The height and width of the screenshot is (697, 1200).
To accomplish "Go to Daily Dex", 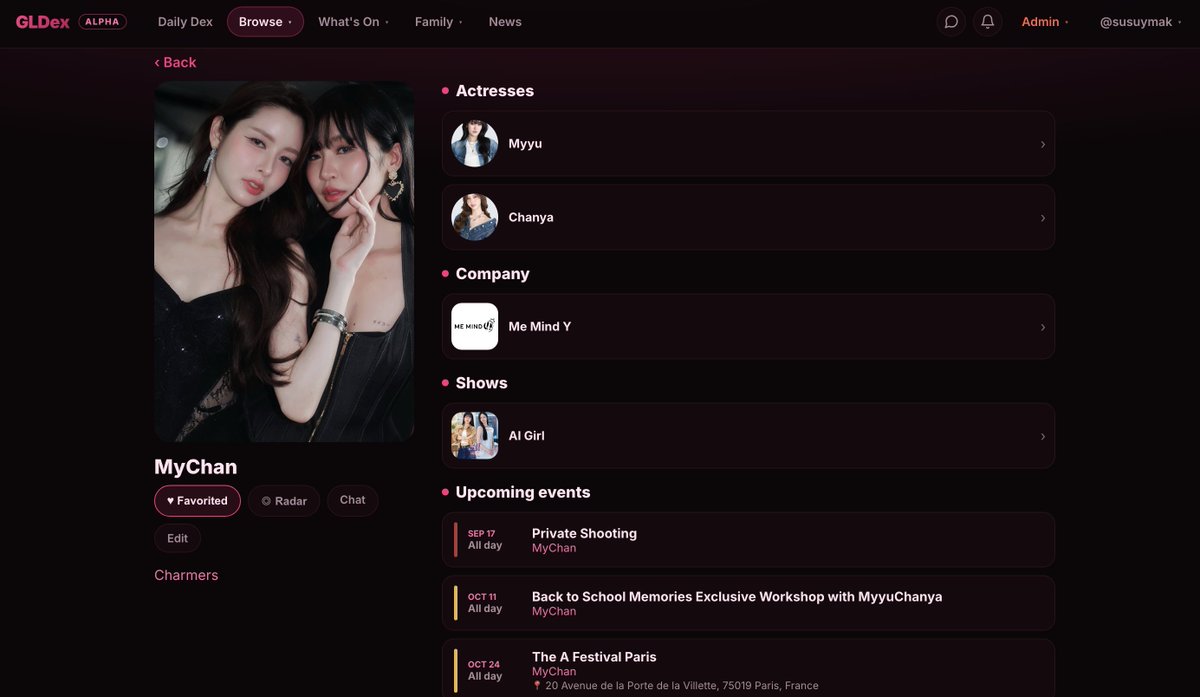I will [x=186, y=22].
